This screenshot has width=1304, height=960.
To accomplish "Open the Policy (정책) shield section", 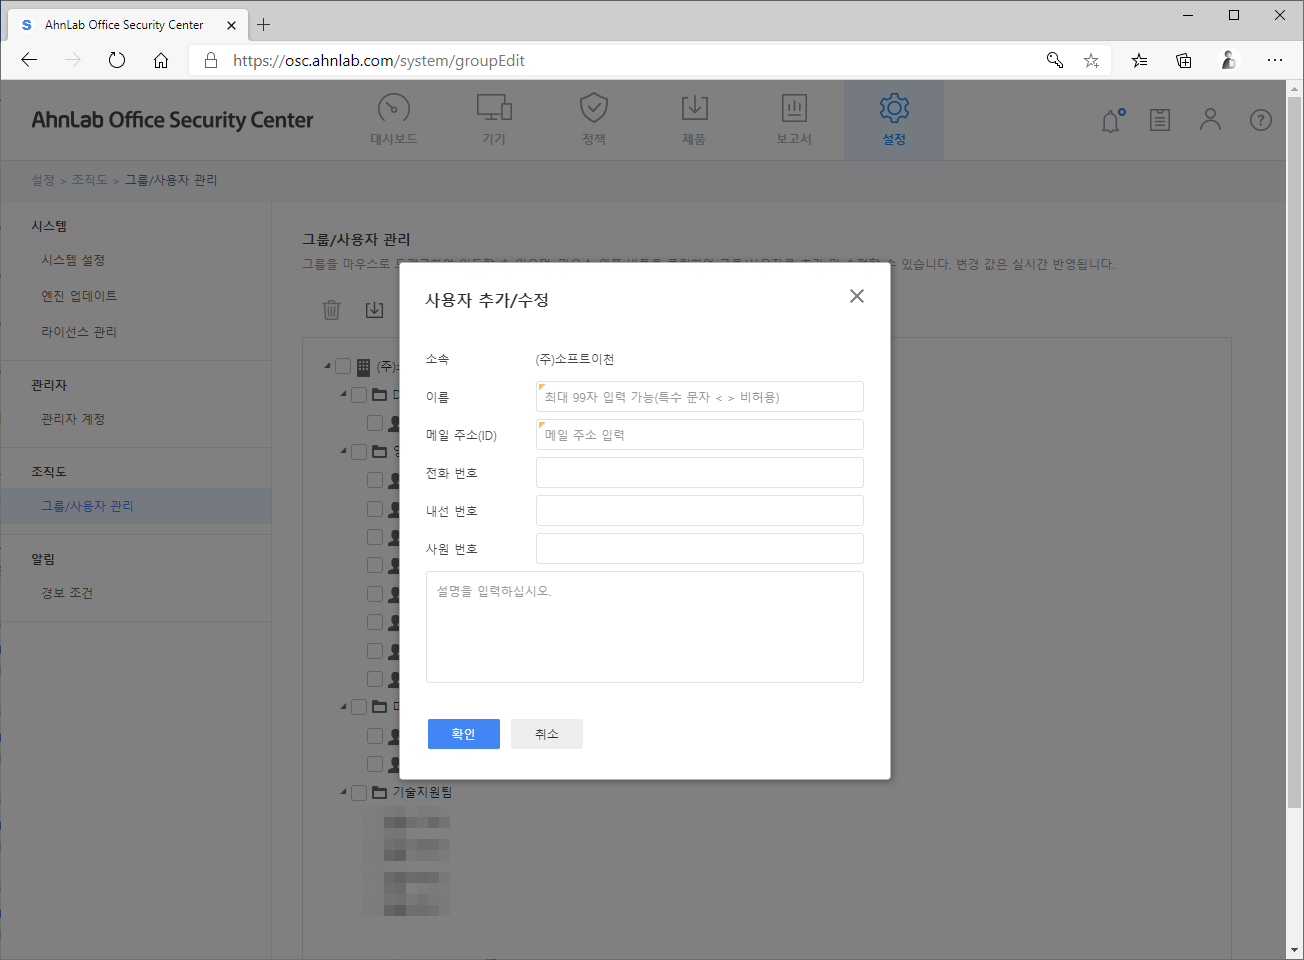I will point(594,119).
